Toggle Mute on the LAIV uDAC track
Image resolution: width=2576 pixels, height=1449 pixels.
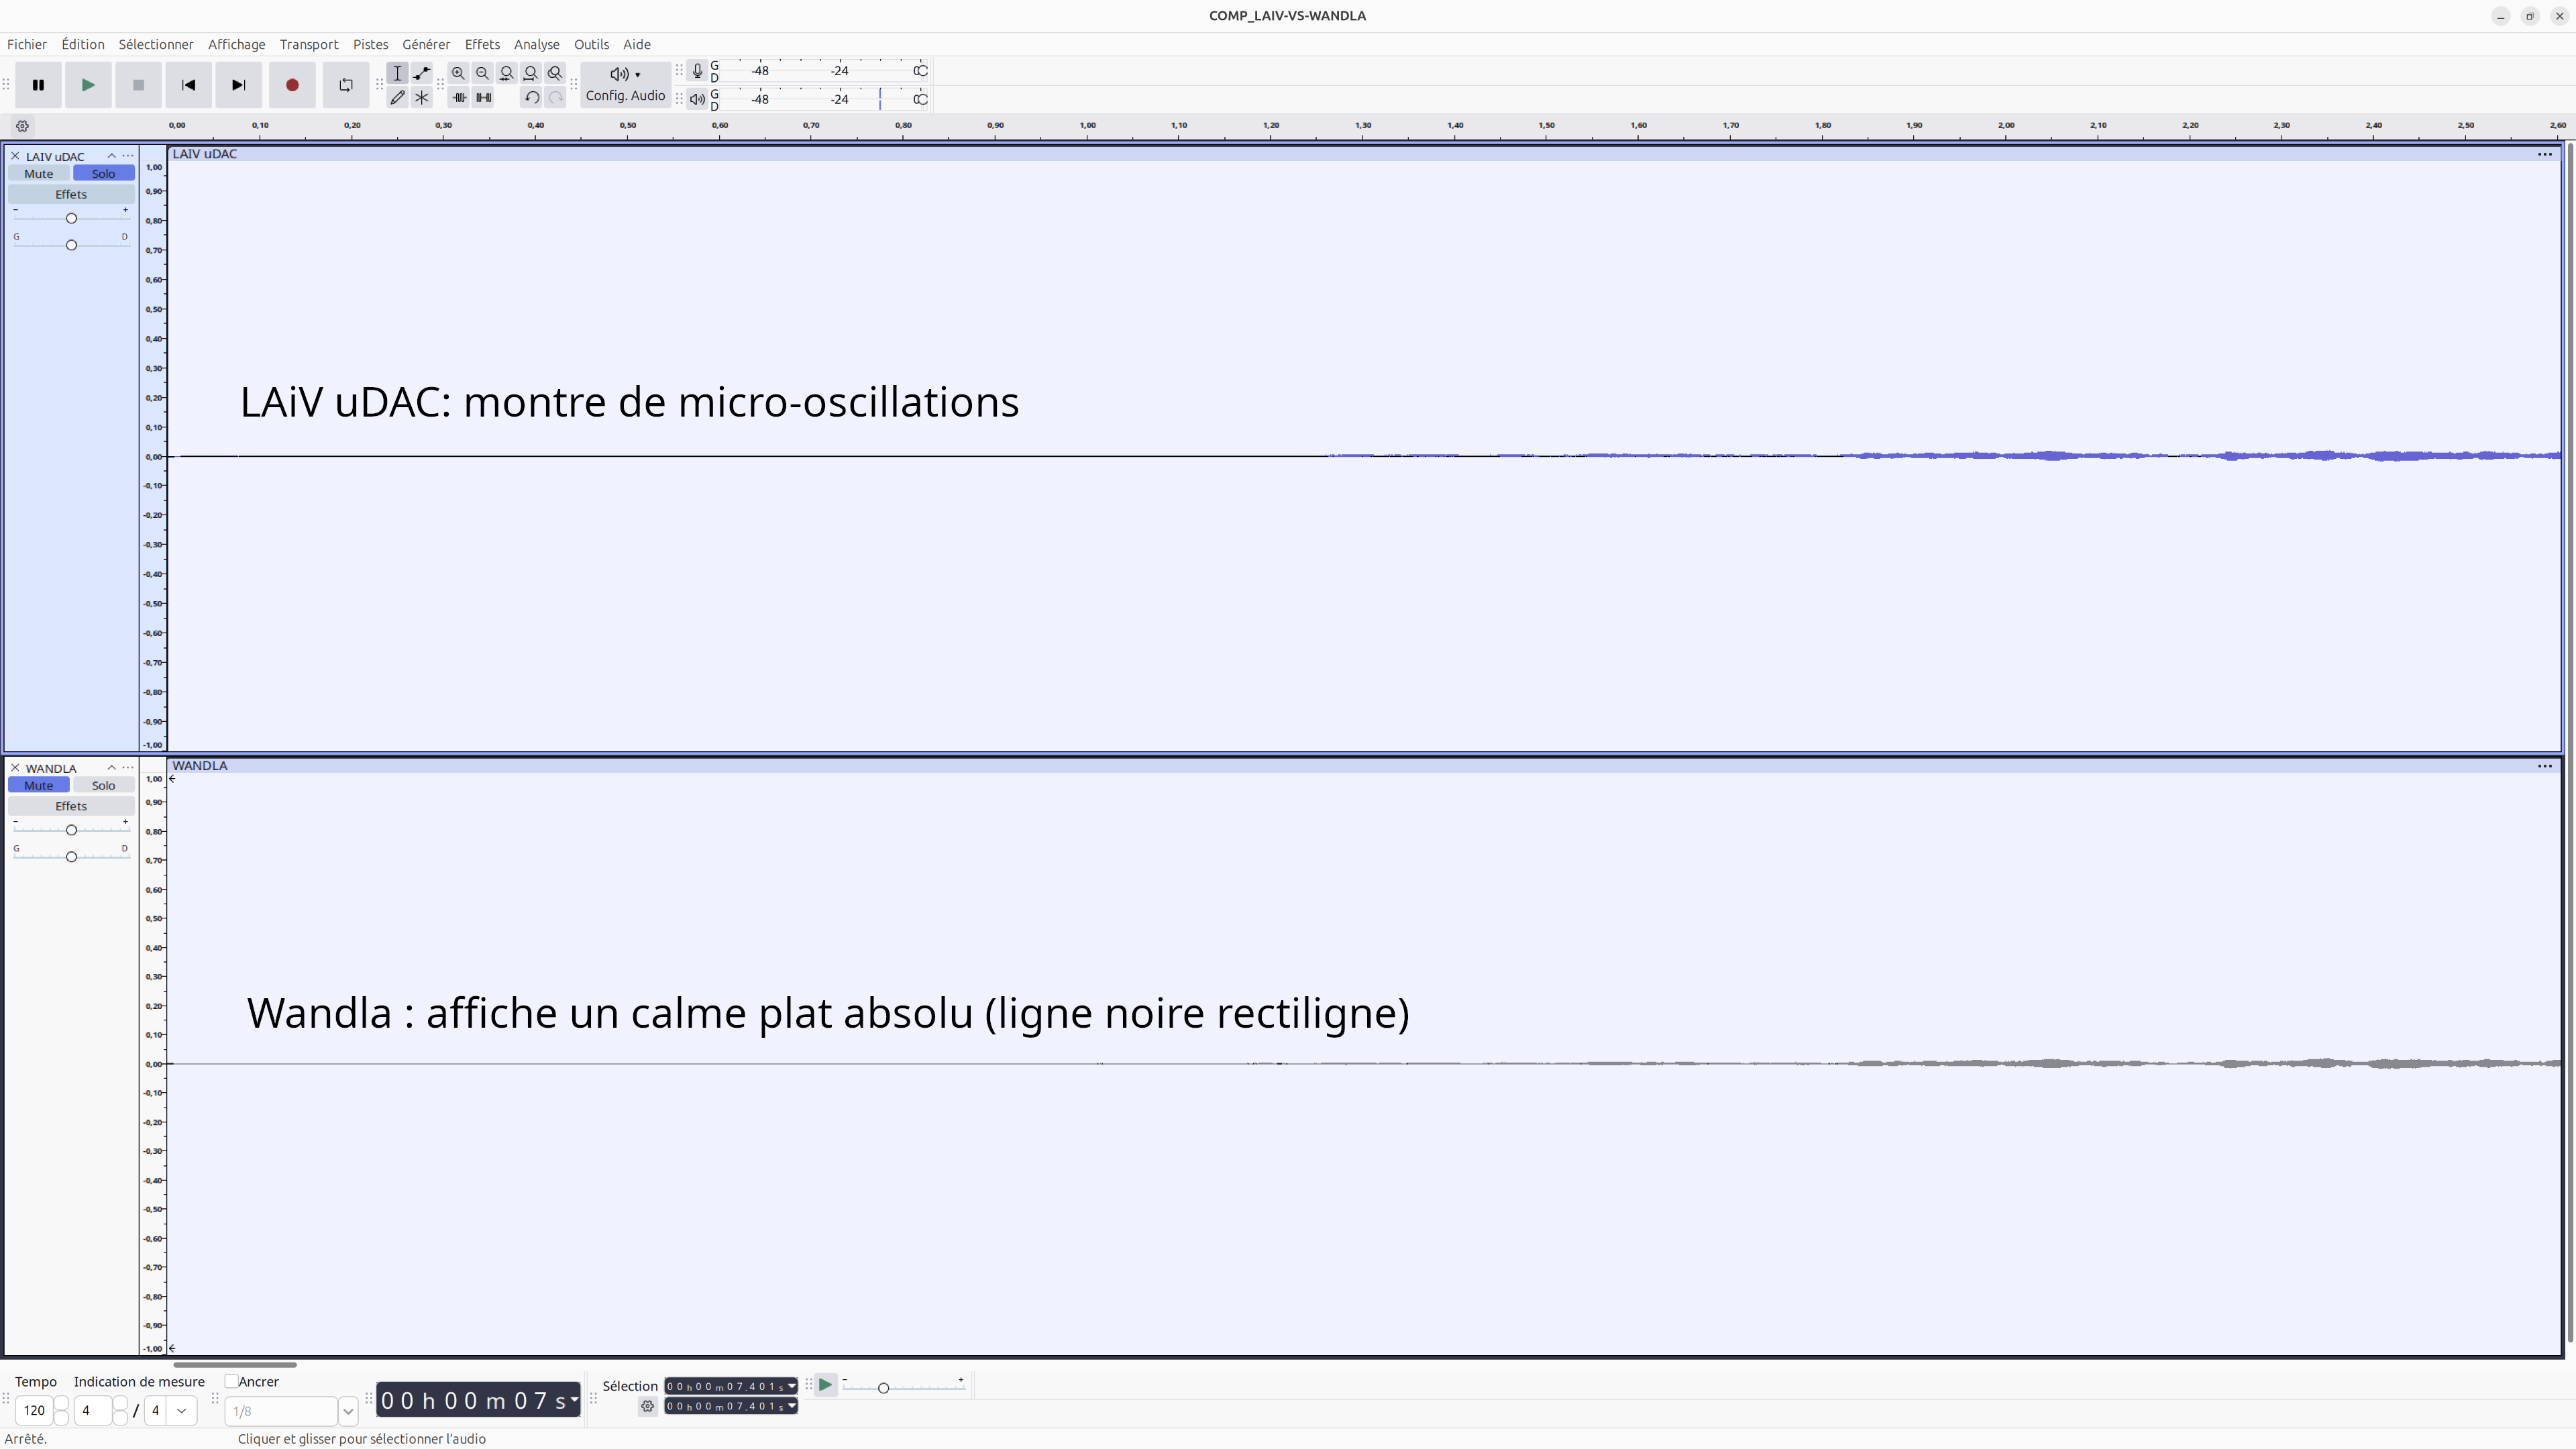39,174
